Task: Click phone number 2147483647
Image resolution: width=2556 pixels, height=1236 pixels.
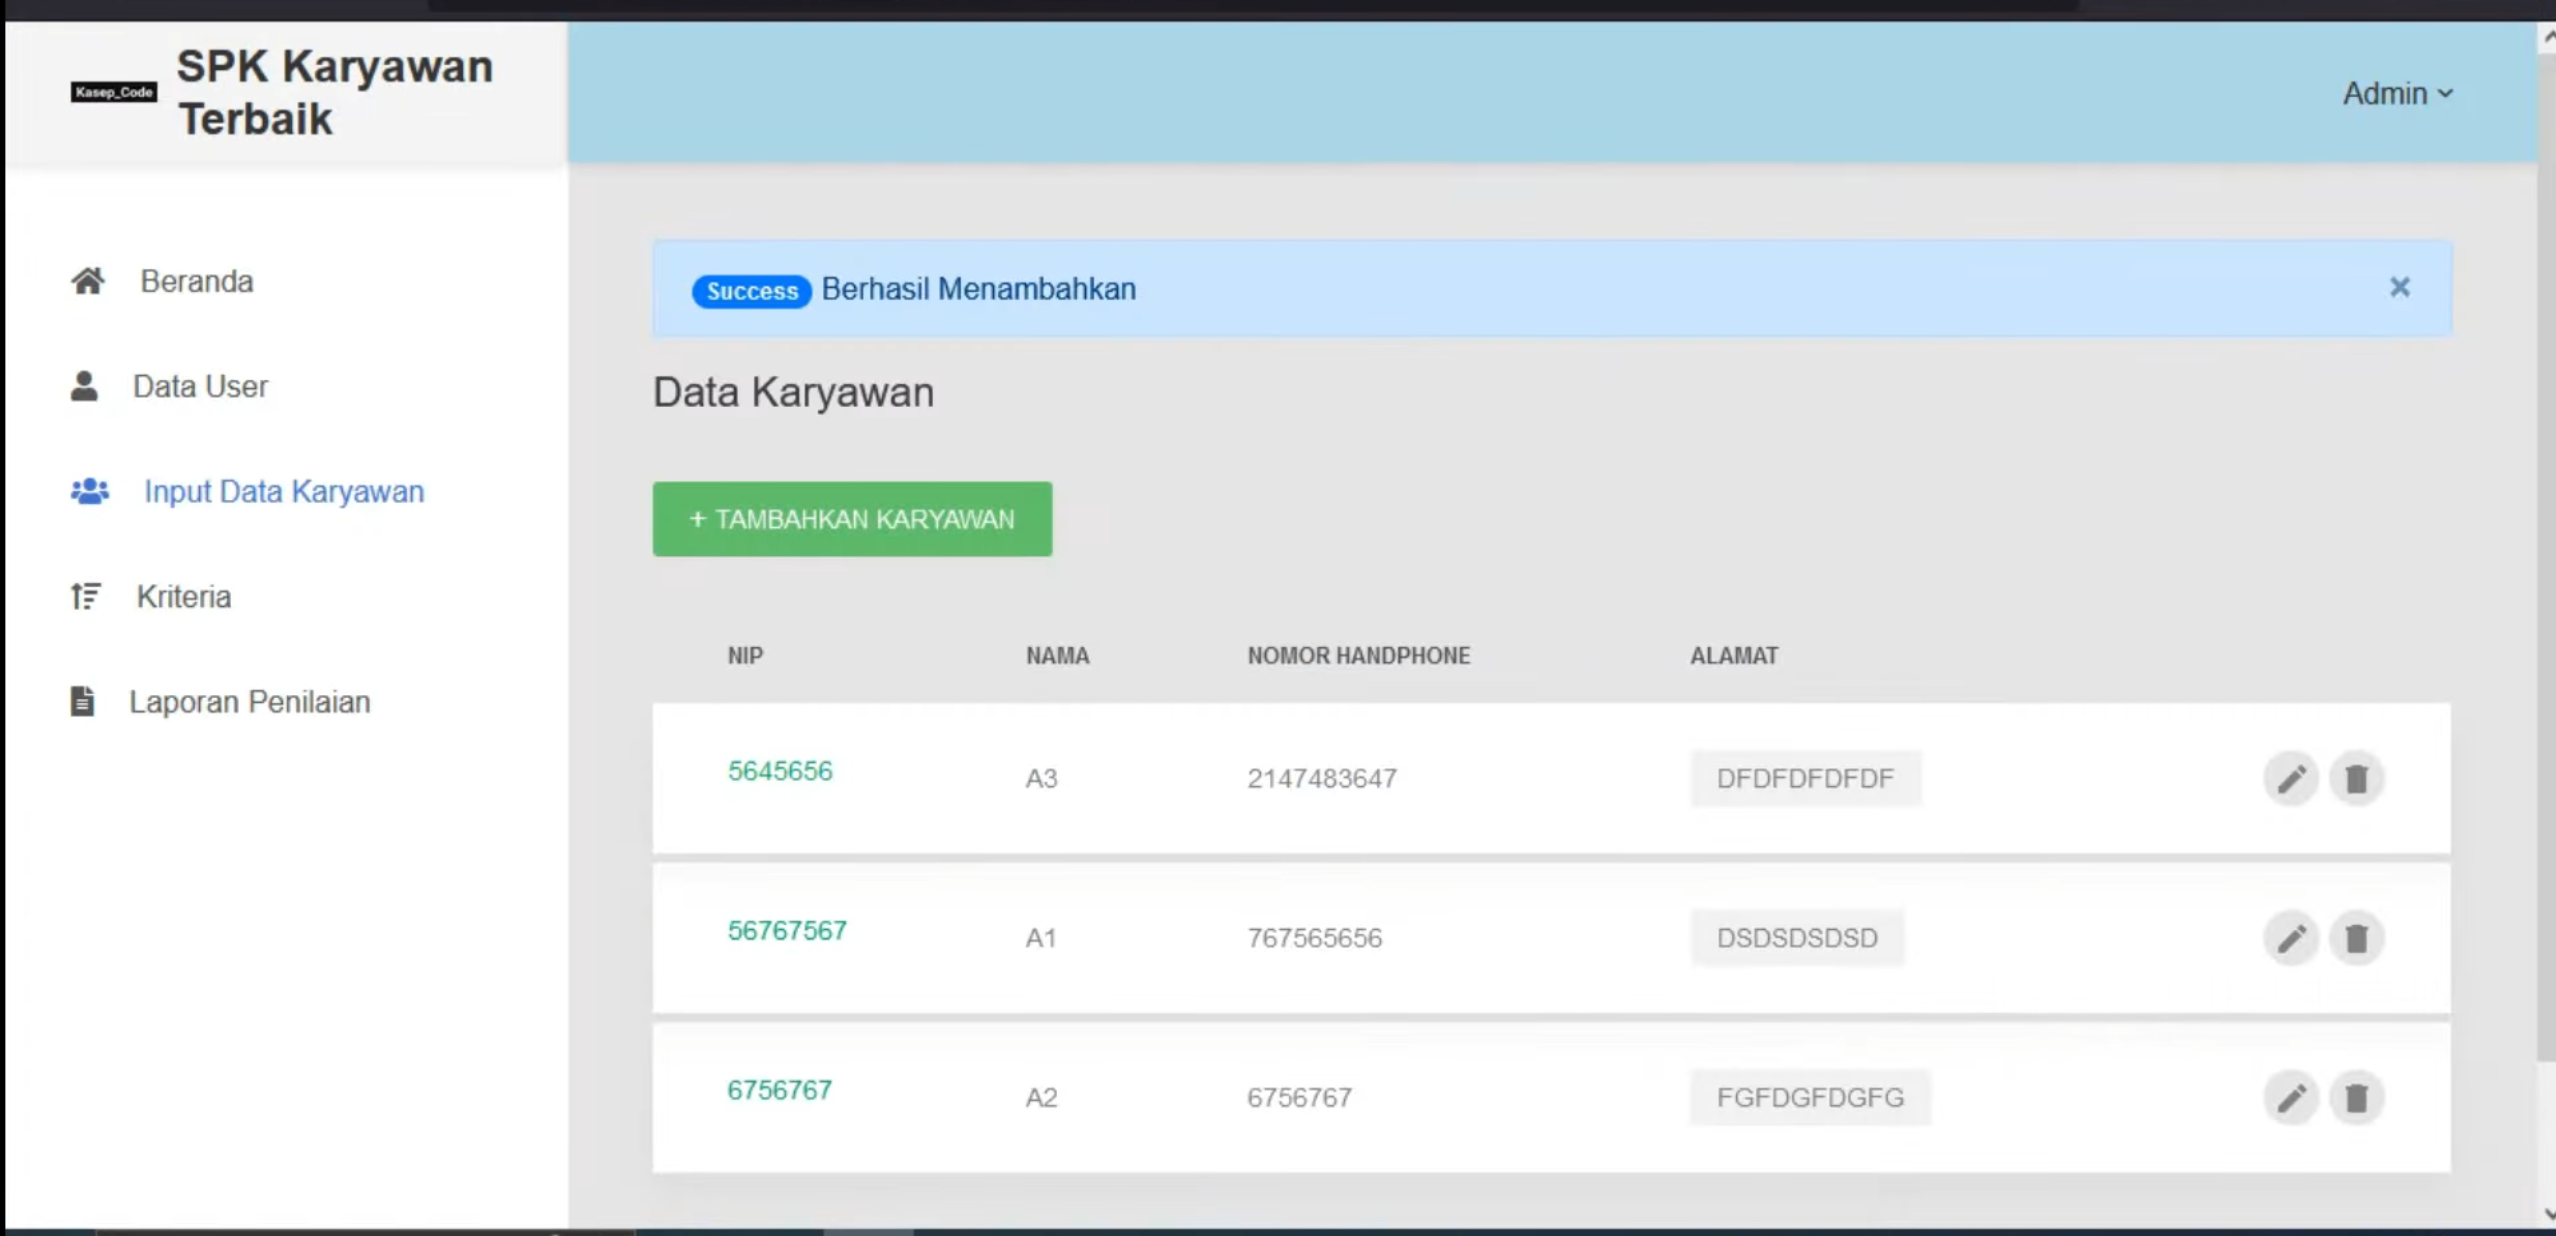Action: (1322, 778)
